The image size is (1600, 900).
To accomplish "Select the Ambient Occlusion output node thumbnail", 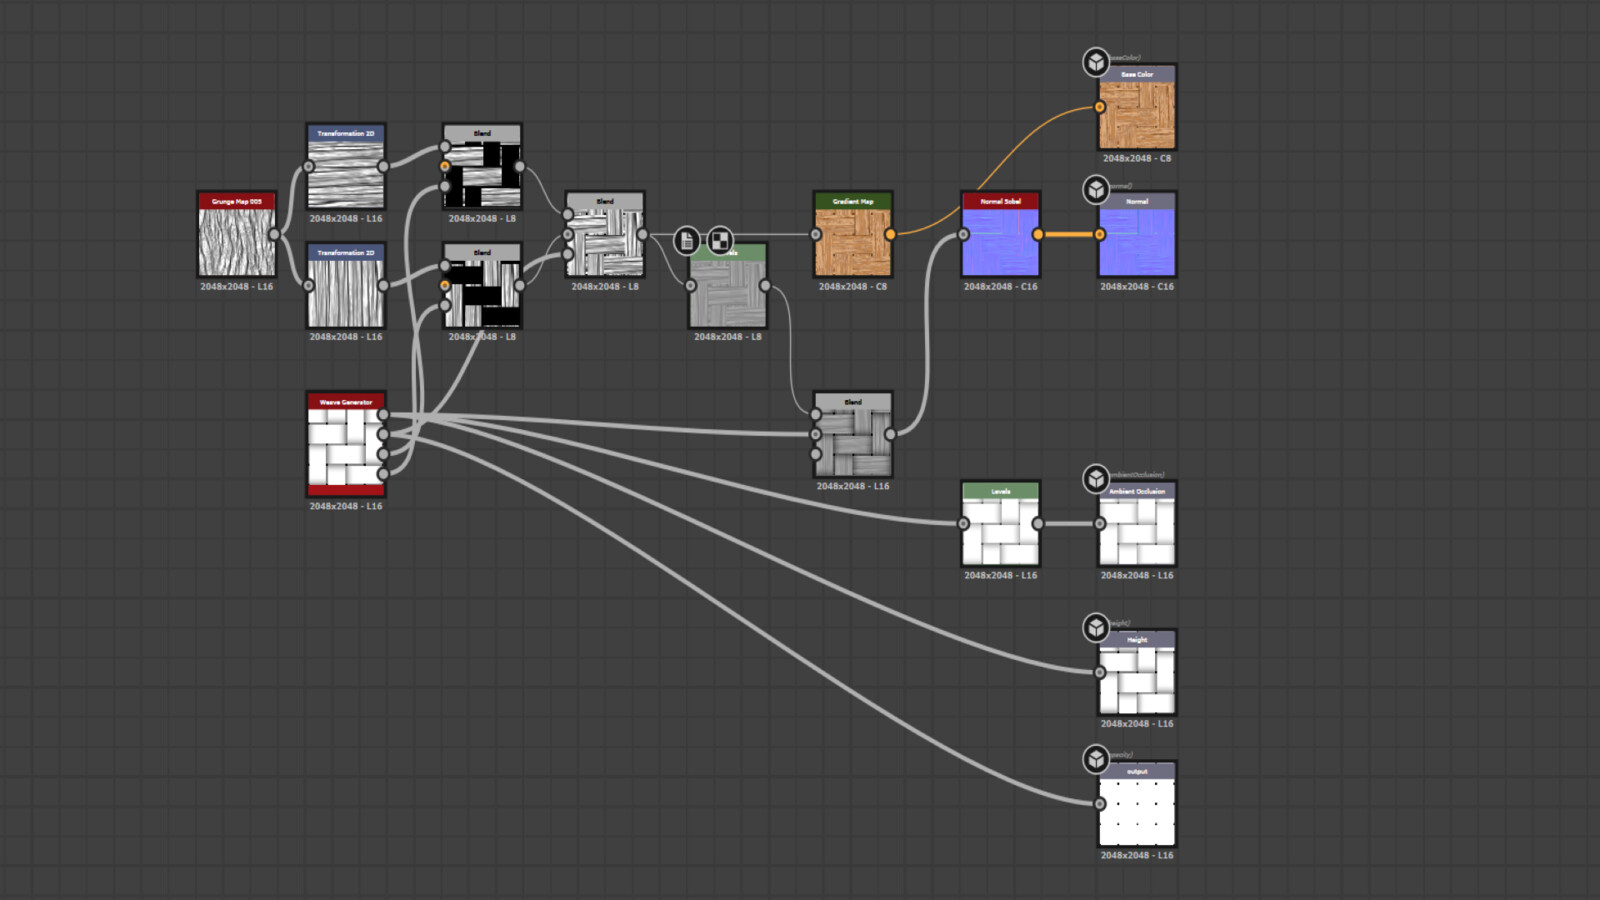I will pos(1137,531).
